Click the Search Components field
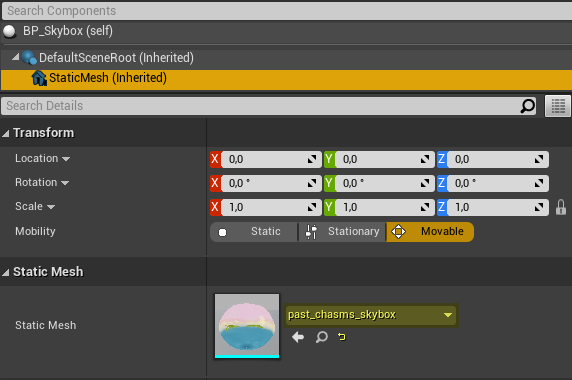This screenshot has width=572, height=380. click(x=287, y=11)
